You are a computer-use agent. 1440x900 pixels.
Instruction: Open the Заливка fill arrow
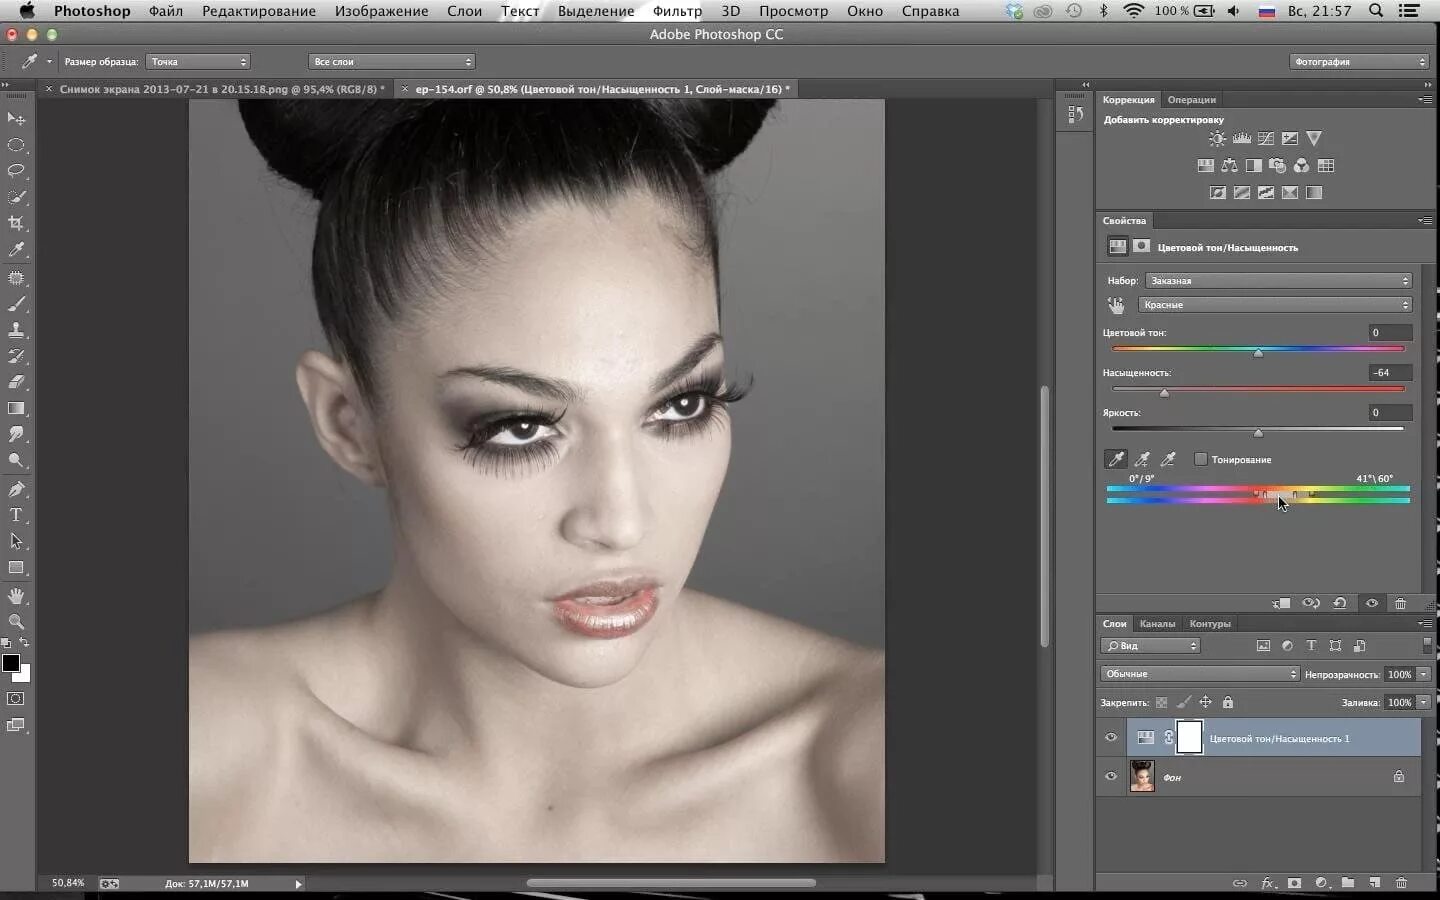(x=1423, y=702)
